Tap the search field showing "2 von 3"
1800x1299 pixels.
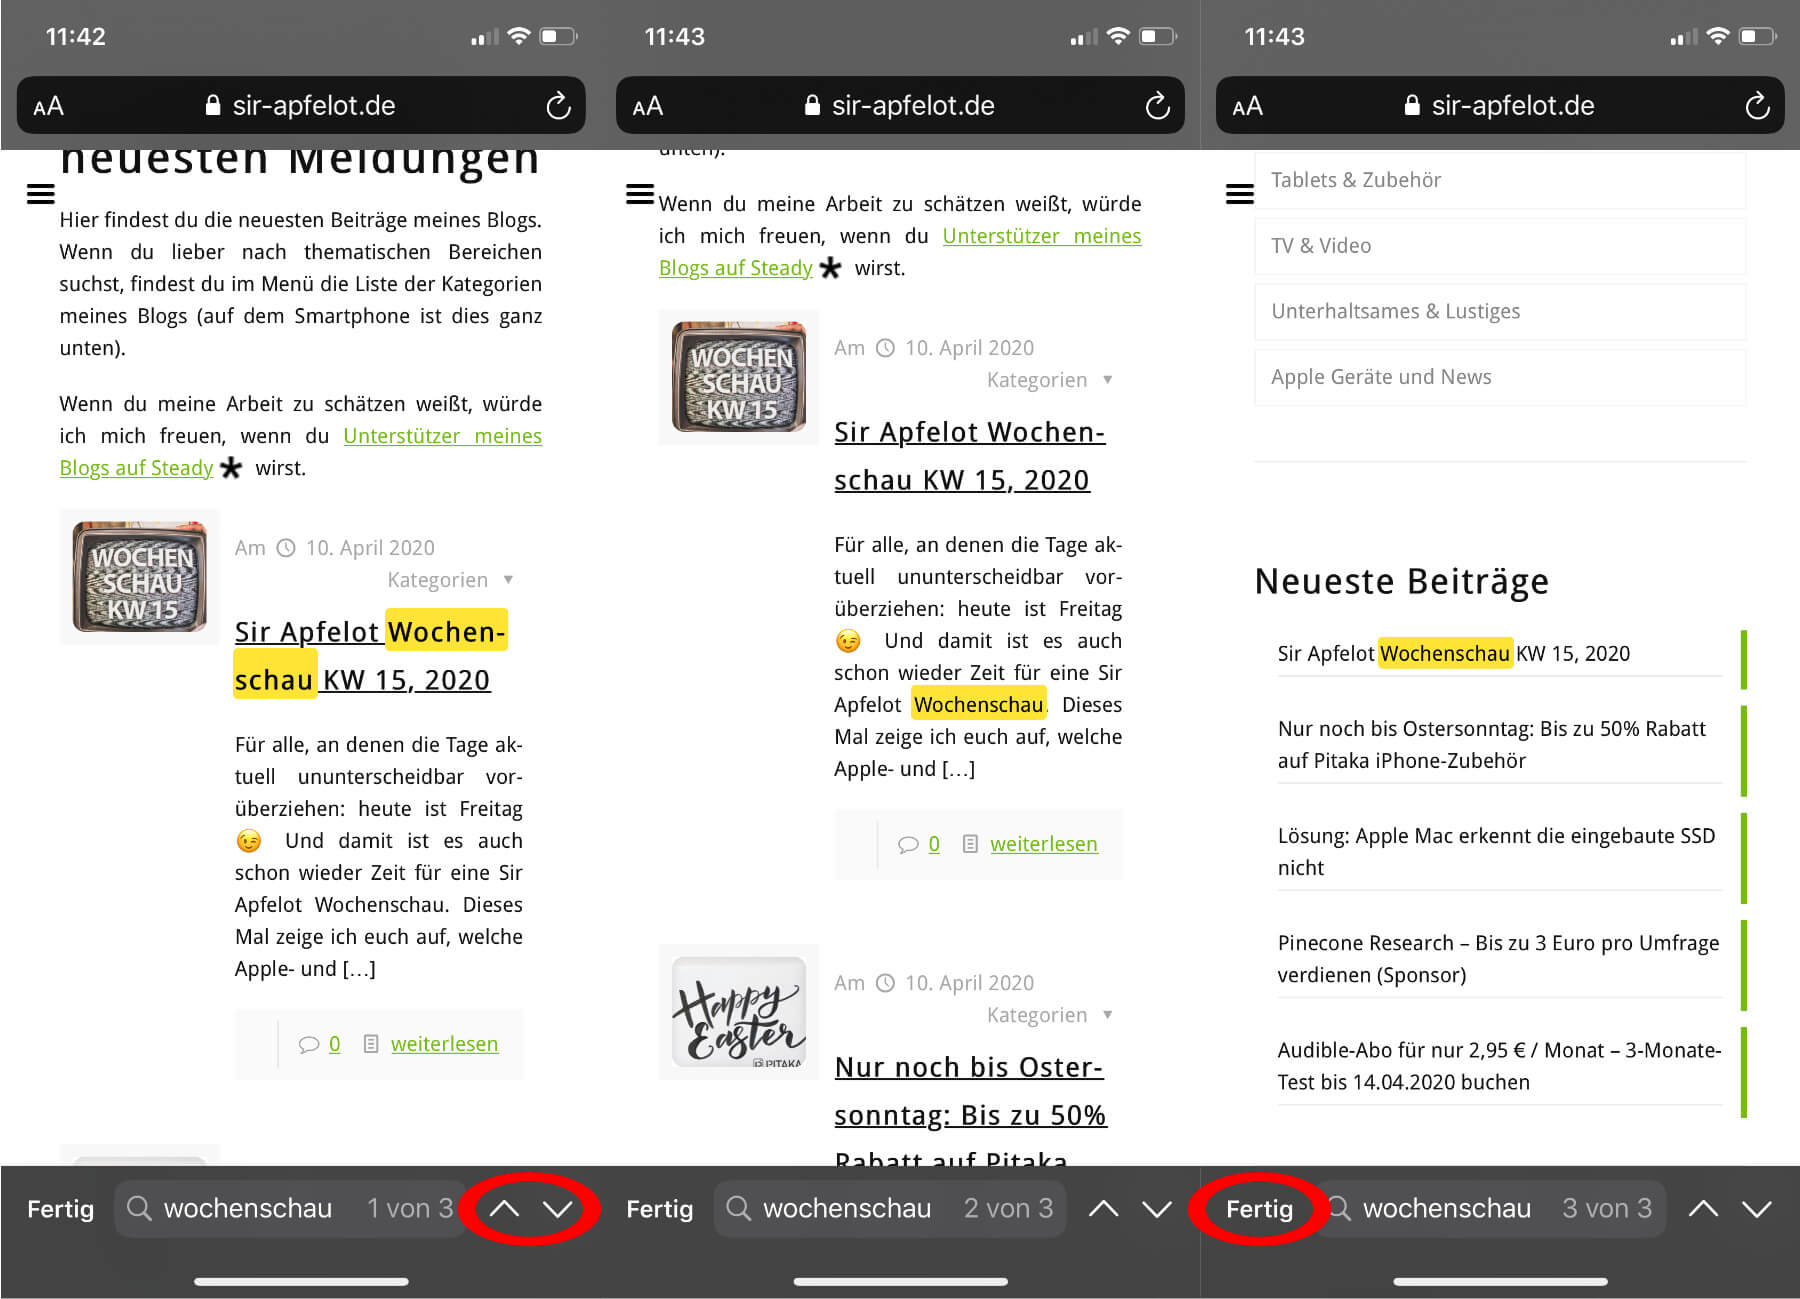click(x=845, y=1209)
